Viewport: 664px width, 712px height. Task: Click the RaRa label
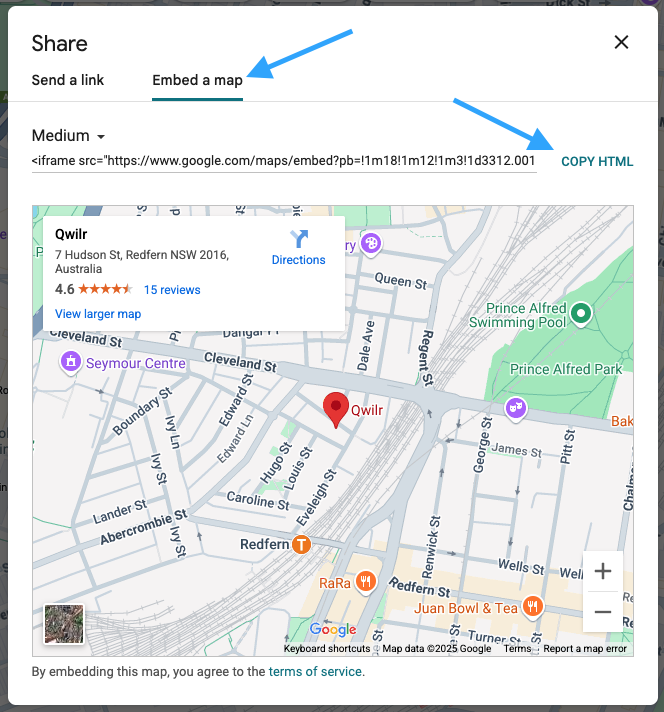[335, 583]
